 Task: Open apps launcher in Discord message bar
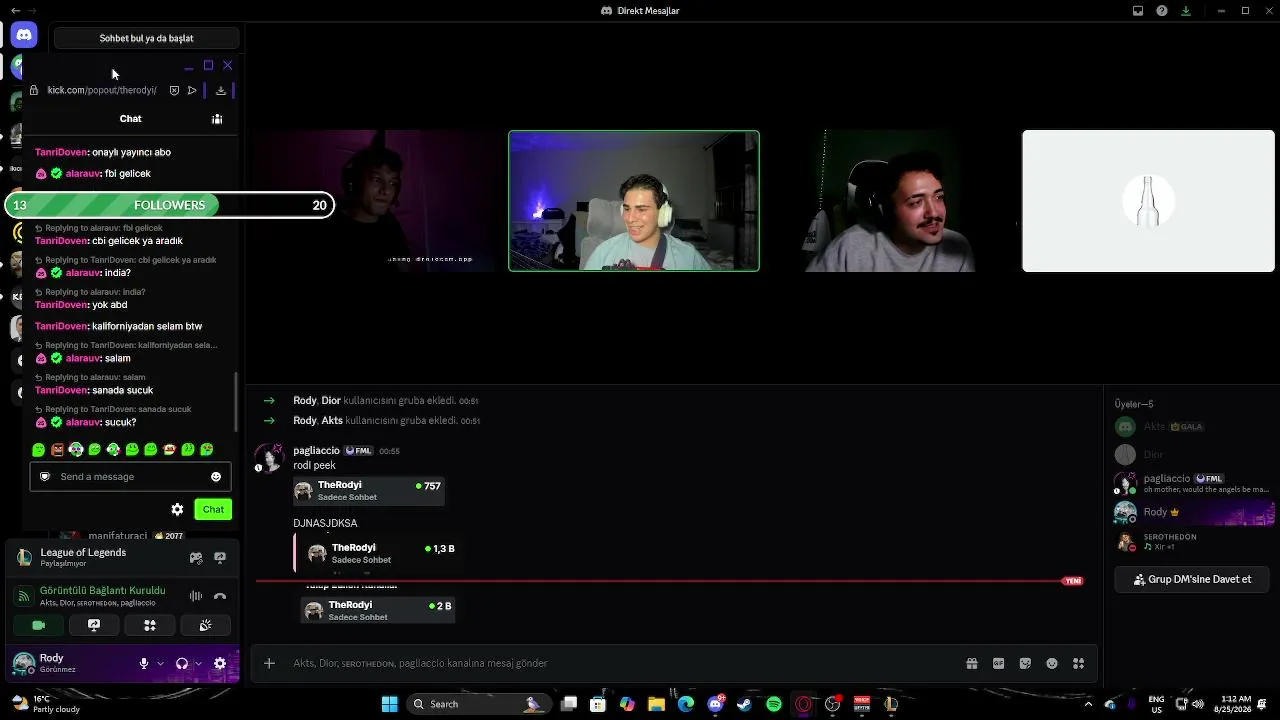pyautogui.click(x=1078, y=663)
